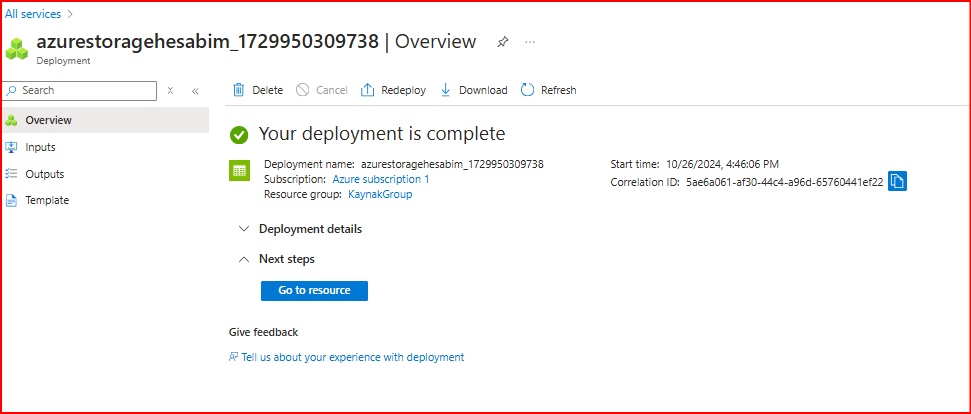Open the ellipsis more options menu
This screenshot has height=414, width=971.
(530, 42)
